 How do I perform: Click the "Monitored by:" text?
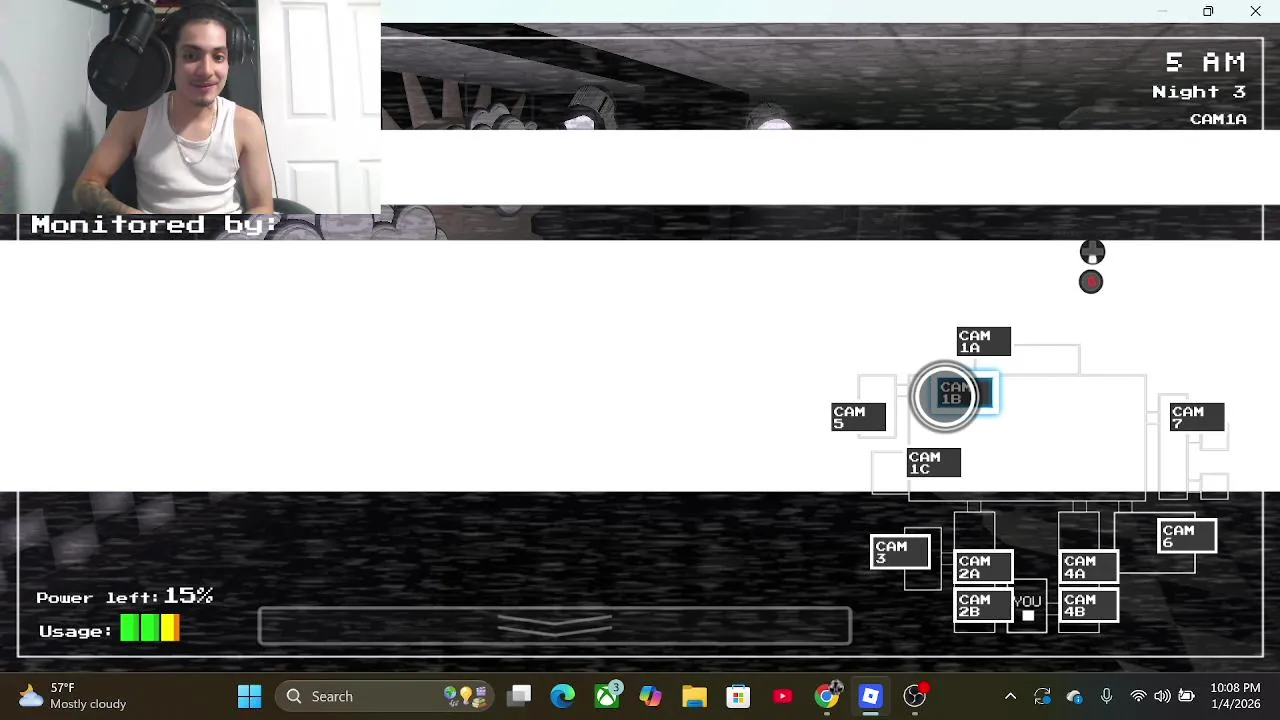(x=155, y=224)
